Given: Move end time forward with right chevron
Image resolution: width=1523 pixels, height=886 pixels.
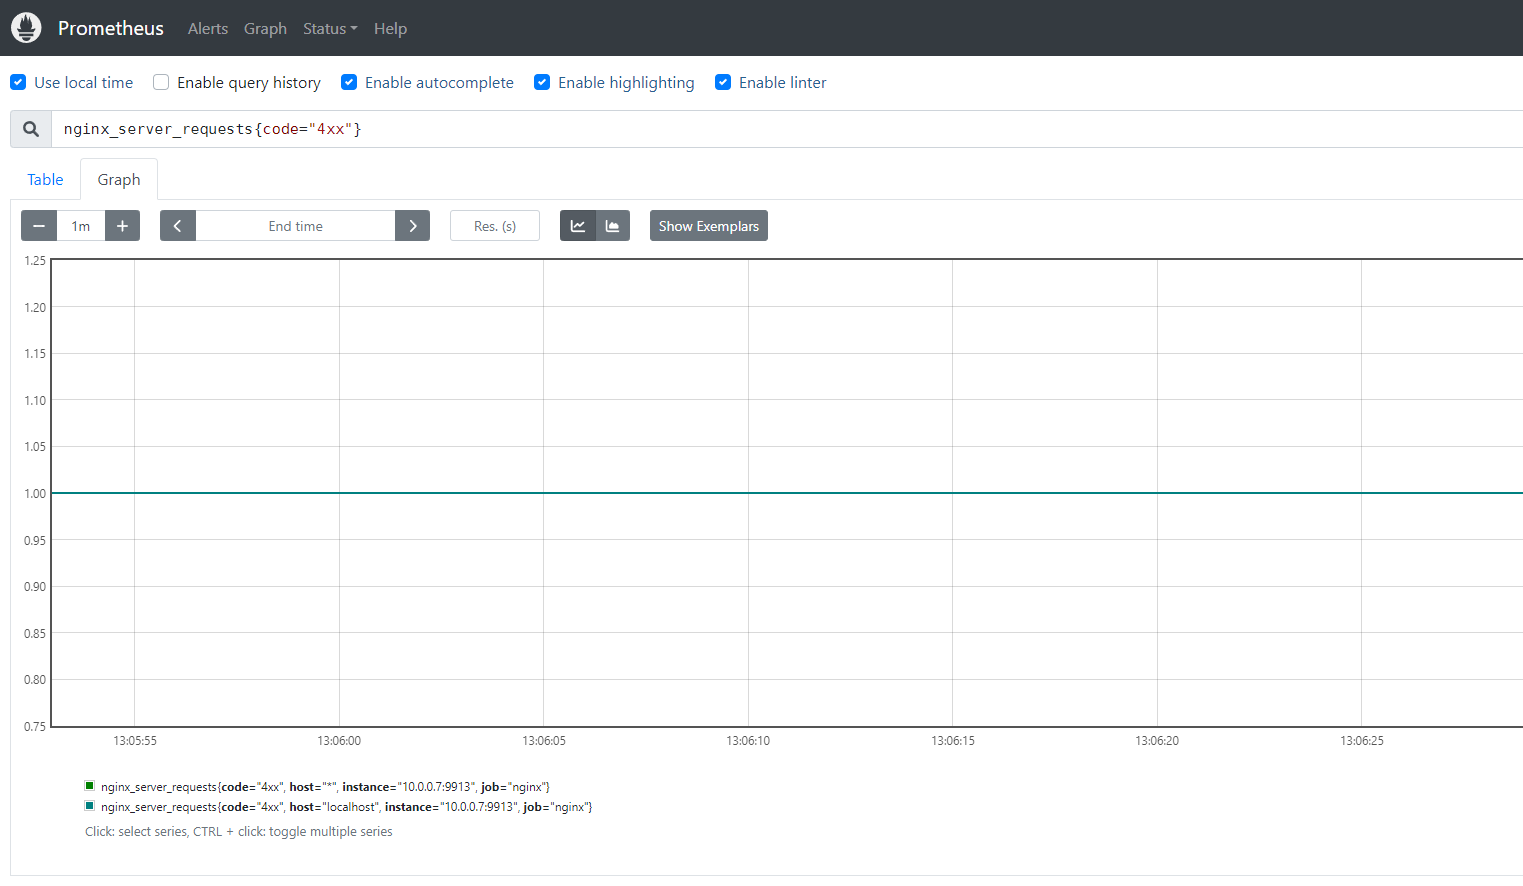Looking at the screenshot, I should [413, 226].
